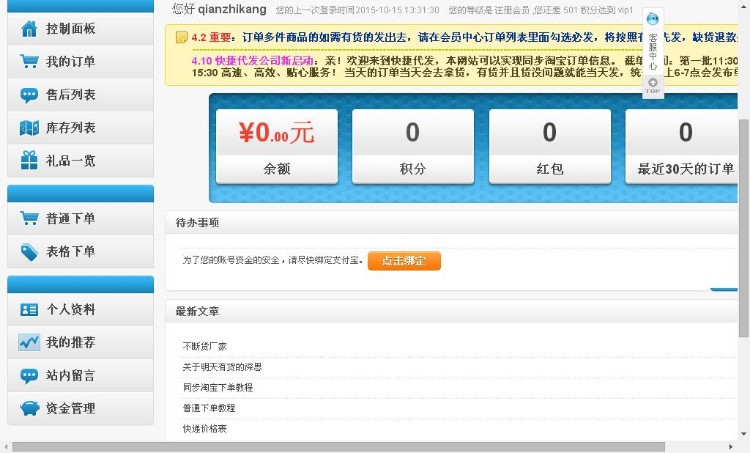This screenshot has width=750, height=453.
Task: Click the 红包 red packet card
Action: point(550,146)
